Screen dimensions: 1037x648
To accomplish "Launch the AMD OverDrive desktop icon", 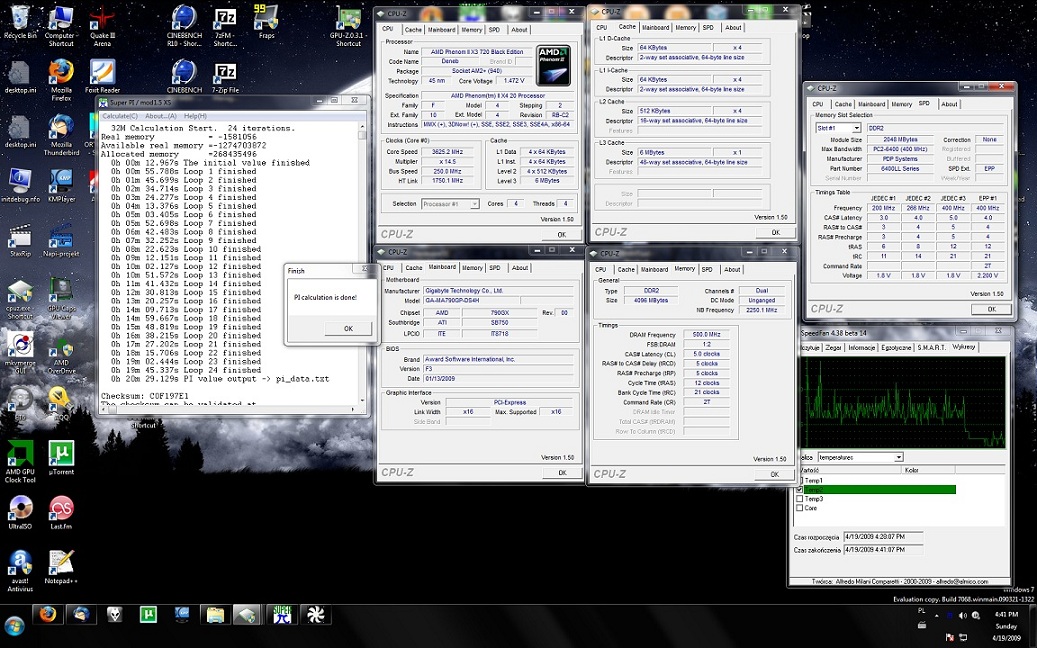I will point(61,358).
